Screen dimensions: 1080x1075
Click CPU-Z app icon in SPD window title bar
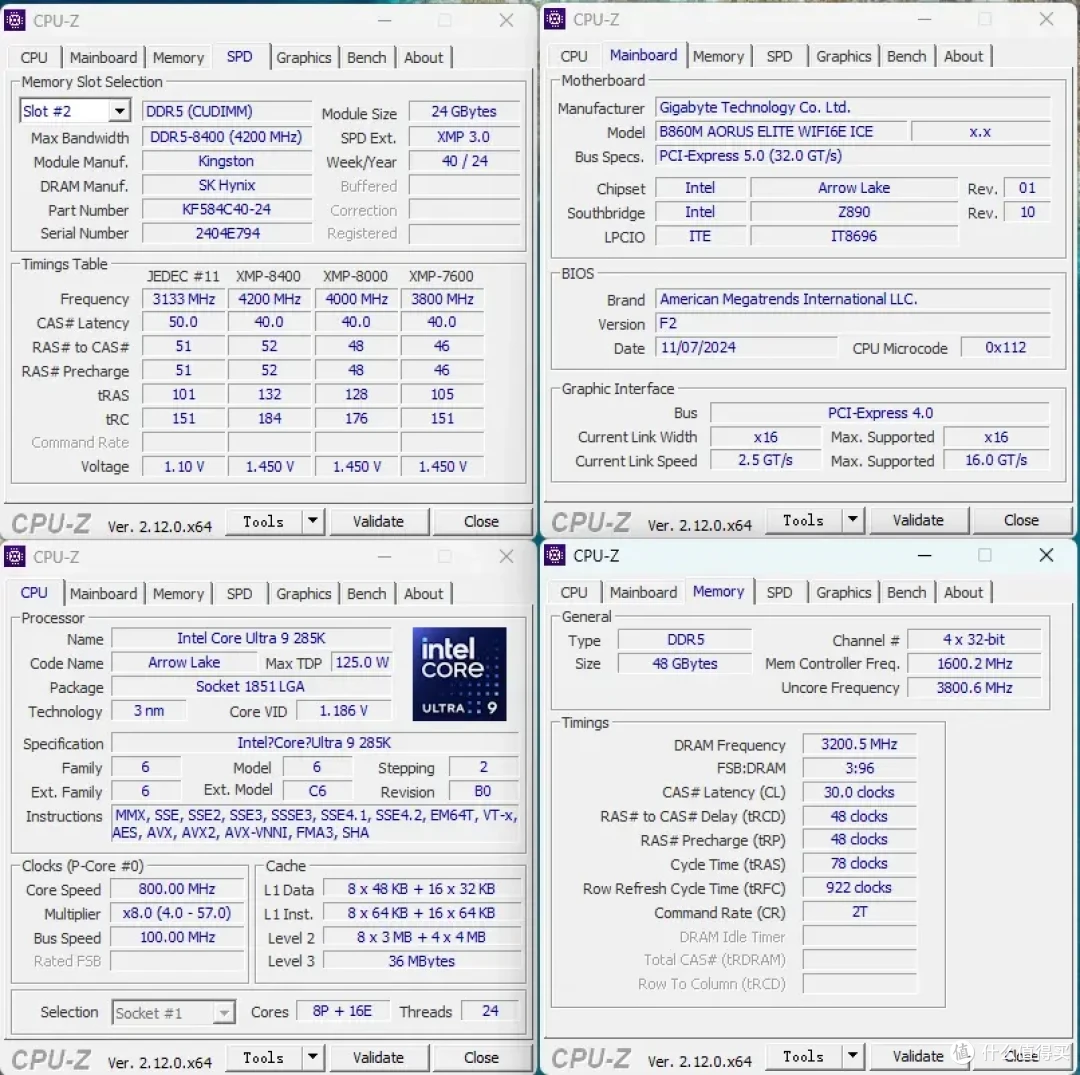point(14,20)
